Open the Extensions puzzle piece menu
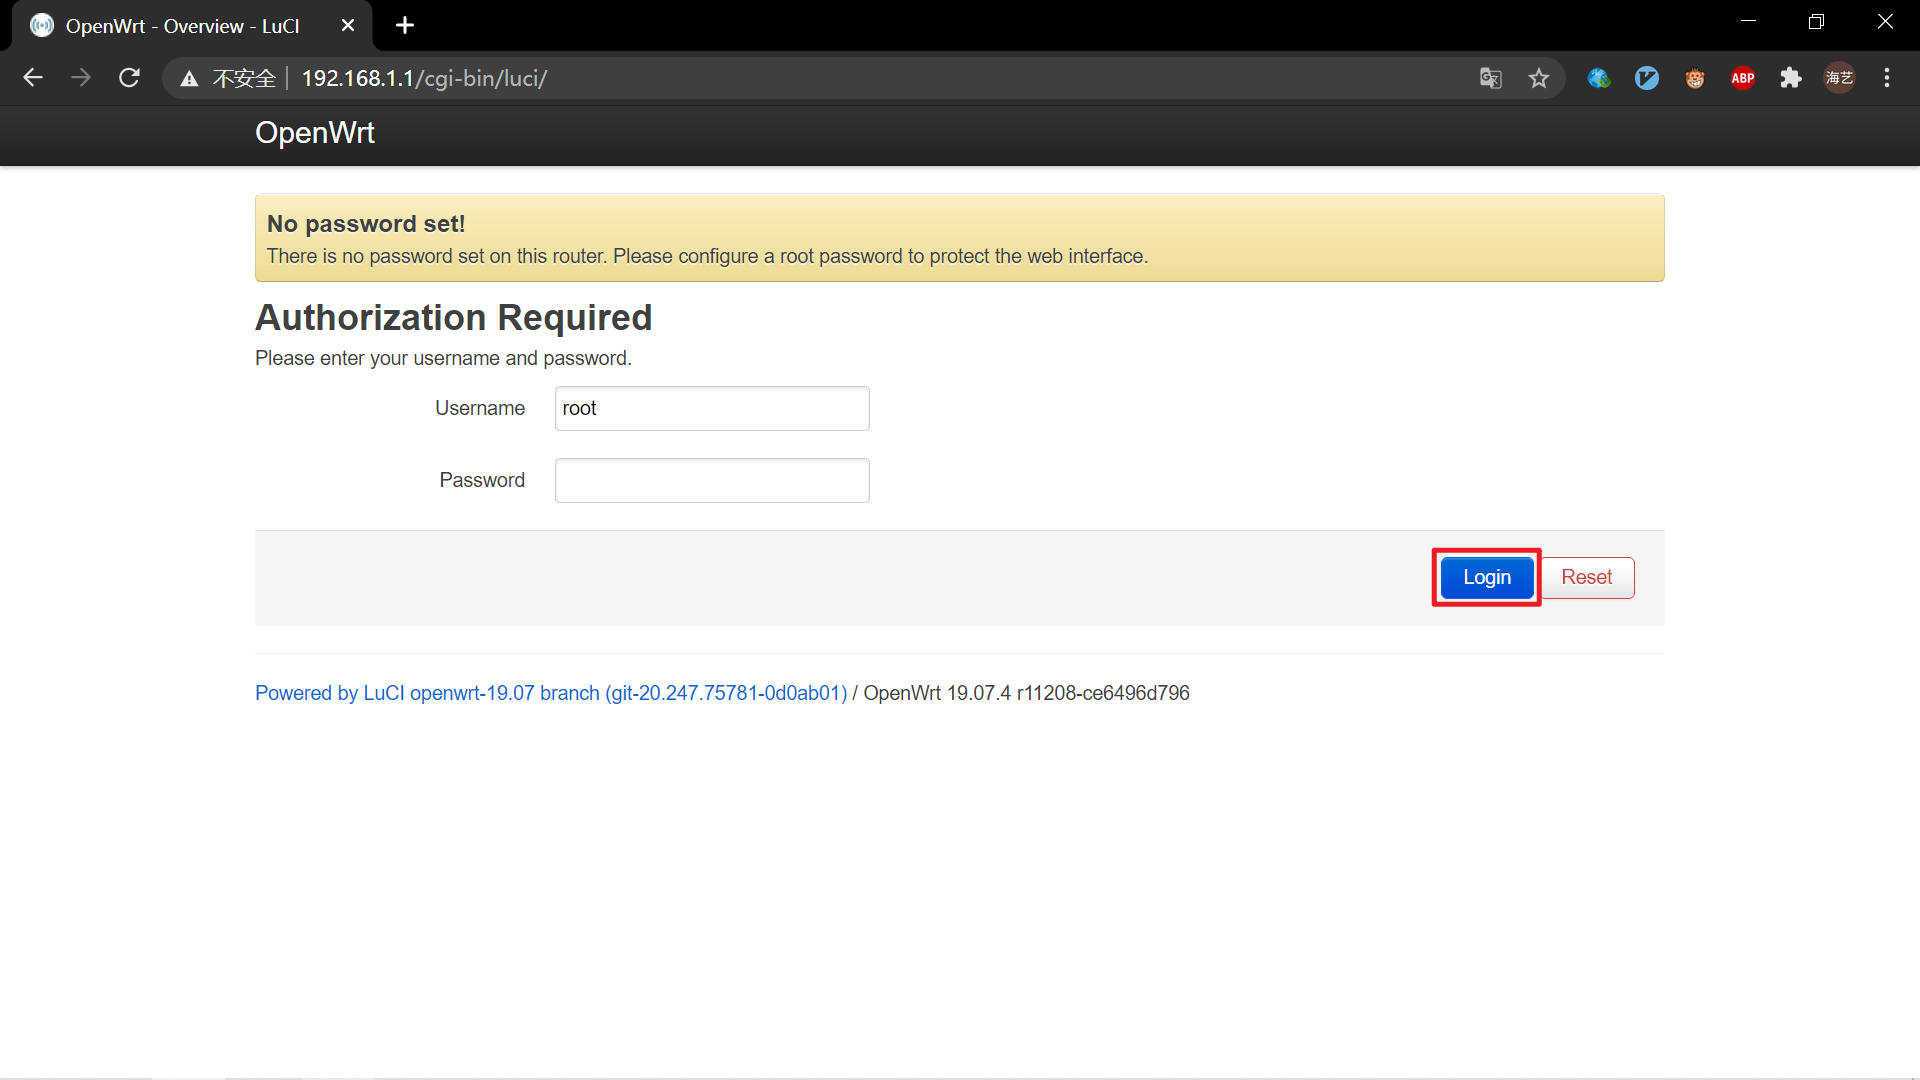1920x1080 pixels. point(1790,78)
